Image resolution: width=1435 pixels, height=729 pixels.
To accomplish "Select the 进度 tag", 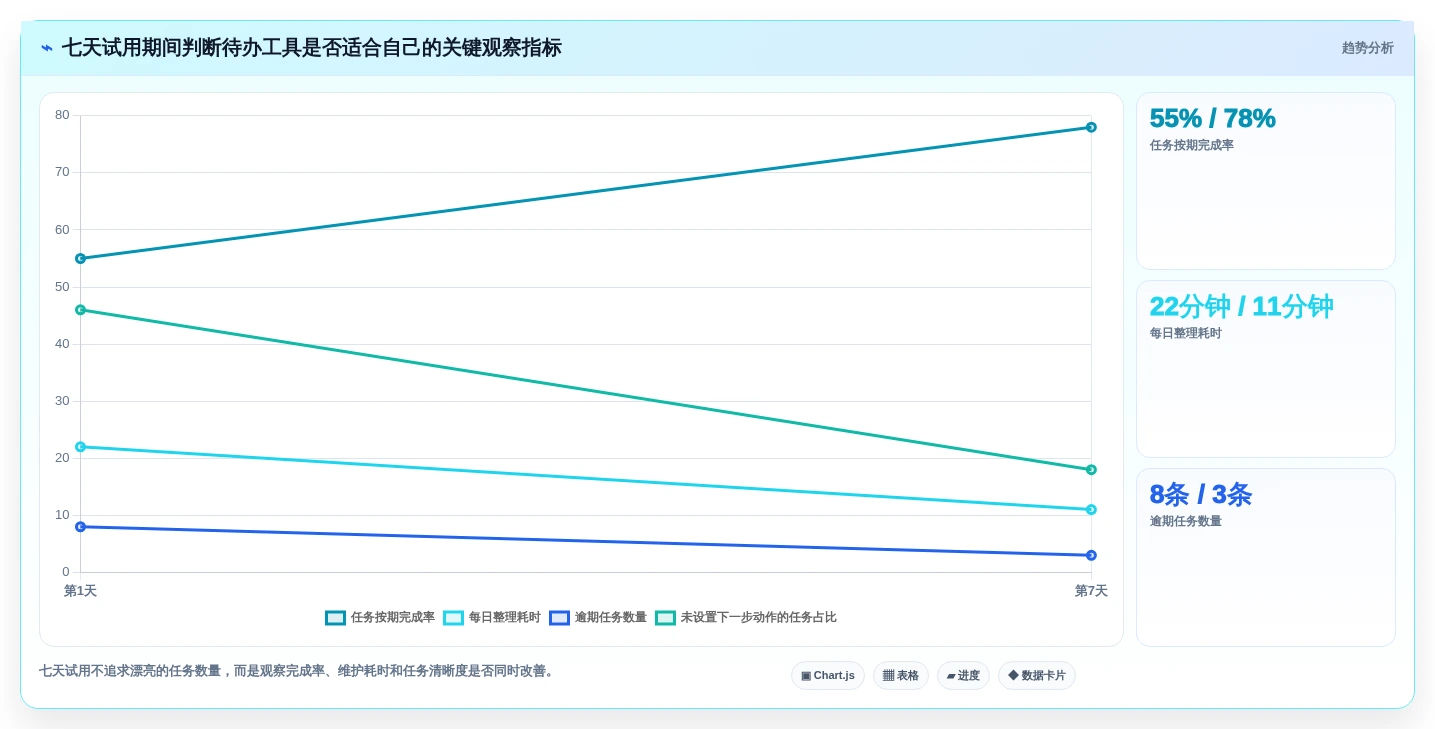I will 963,676.
